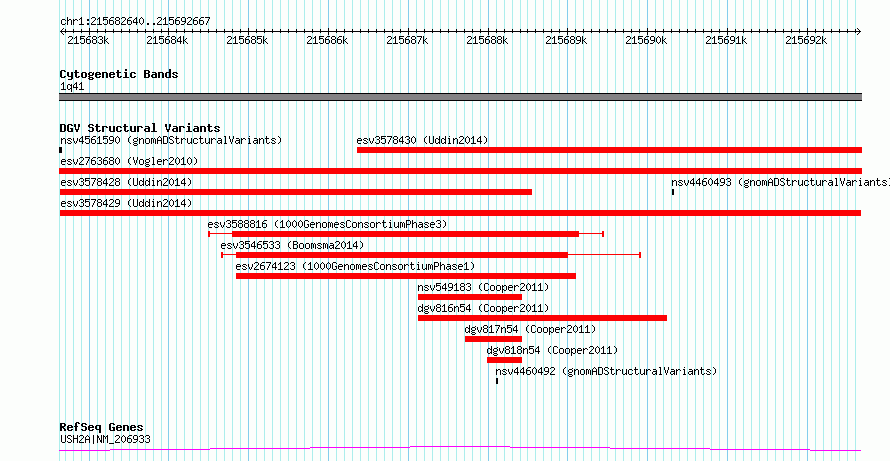Viewport: 890px width, 461px height.
Task: Open the esv3578430 (Uddin2014) label
Action: 422,140
